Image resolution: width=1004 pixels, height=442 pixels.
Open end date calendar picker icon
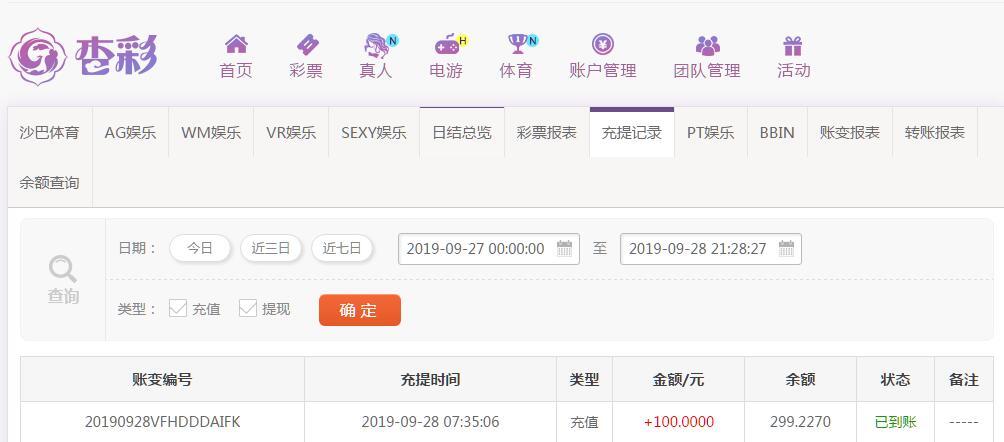pos(786,249)
